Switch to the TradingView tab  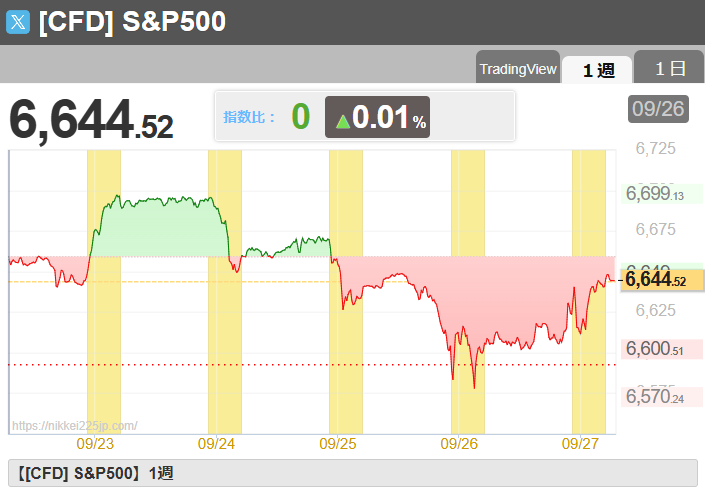coord(517,69)
